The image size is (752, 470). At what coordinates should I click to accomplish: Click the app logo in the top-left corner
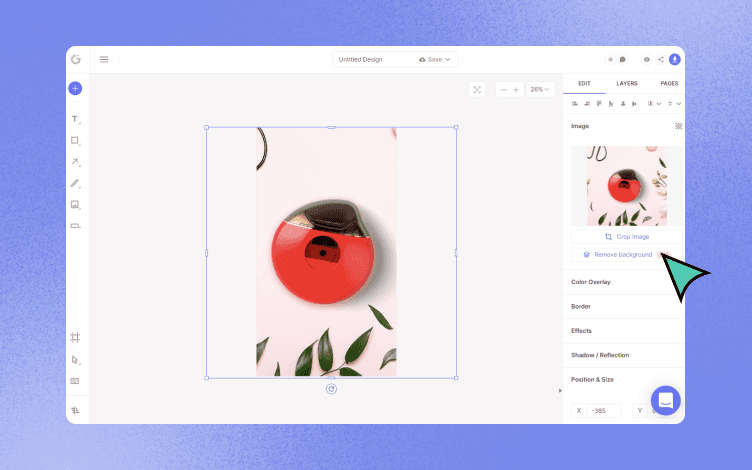[76, 59]
